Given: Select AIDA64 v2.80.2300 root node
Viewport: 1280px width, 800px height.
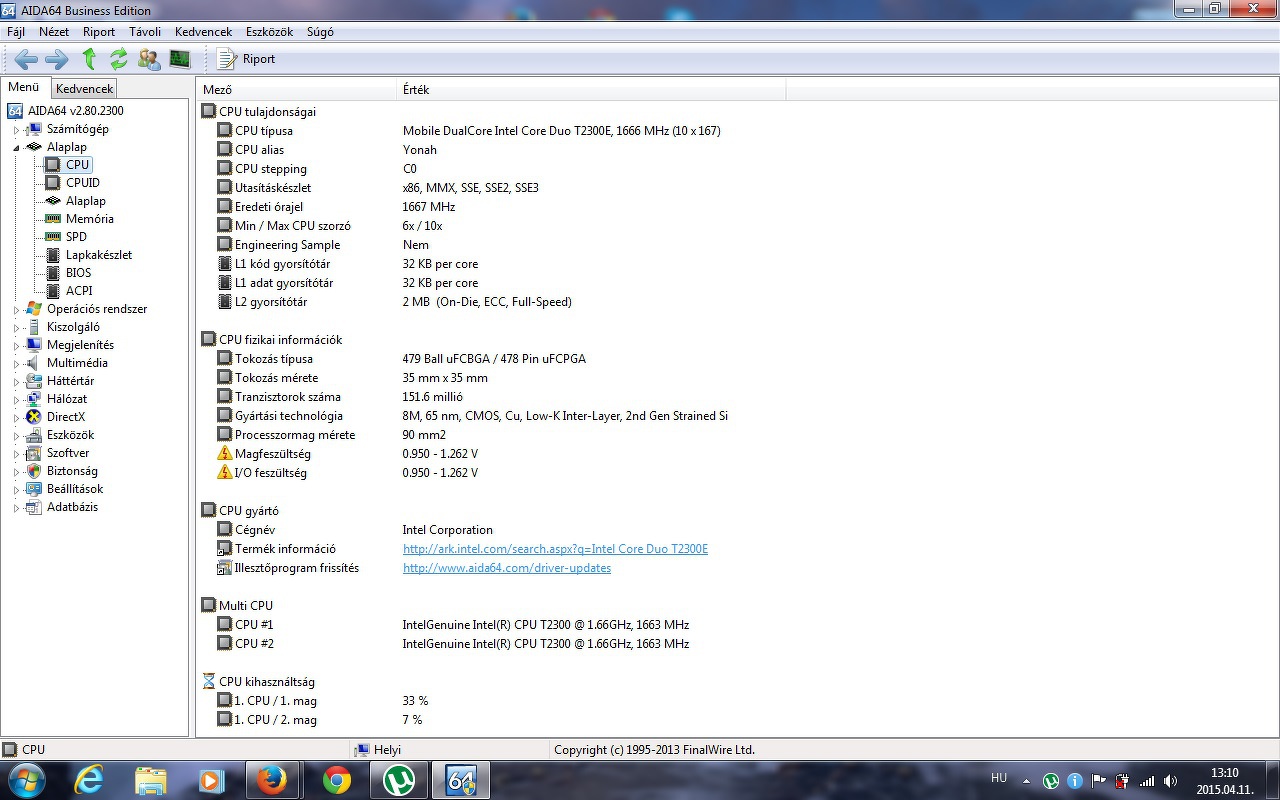Looking at the screenshot, I should [76, 111].
